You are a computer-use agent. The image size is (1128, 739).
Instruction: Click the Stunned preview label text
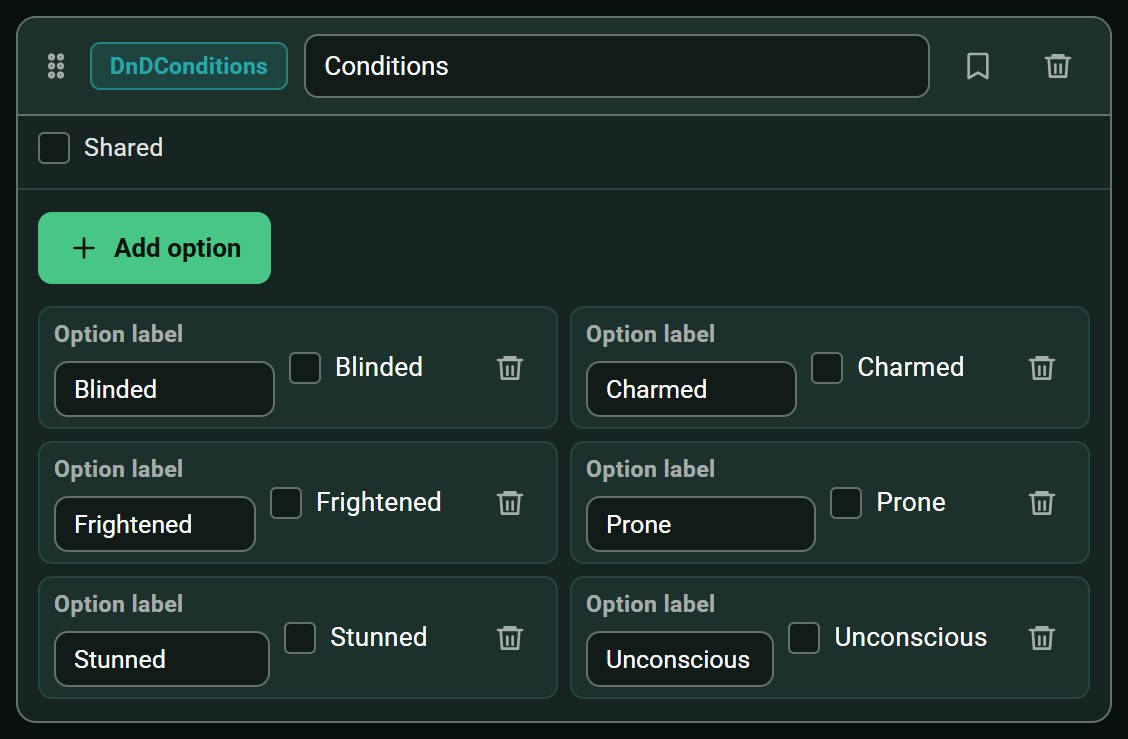point(378,637)
